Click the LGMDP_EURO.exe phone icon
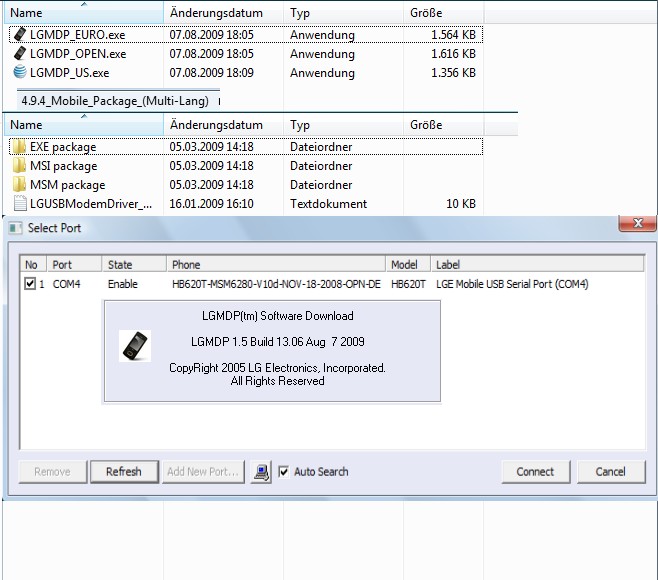Image resolution: width=658 pixels, height=580 pixels. point(19,34)
